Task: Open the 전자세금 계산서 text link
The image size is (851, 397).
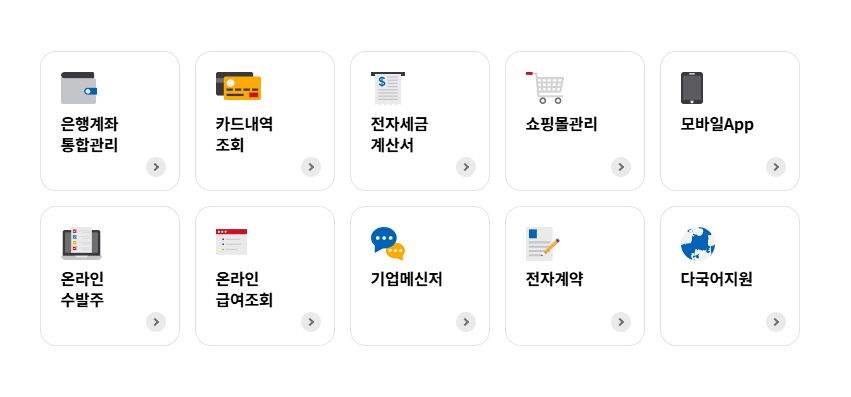Action: [399, 135]
